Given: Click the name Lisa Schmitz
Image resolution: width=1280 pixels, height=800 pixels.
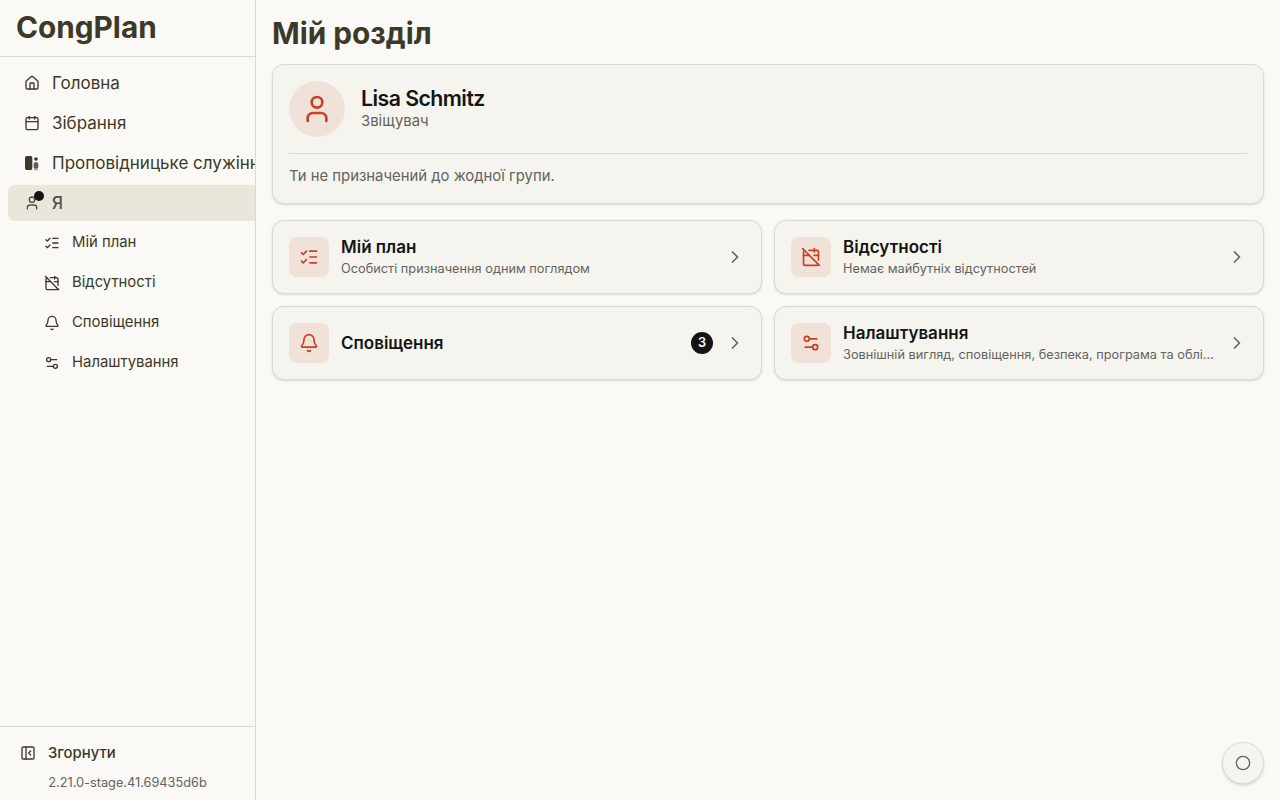Looking at the screenshot, I should 422,98.
